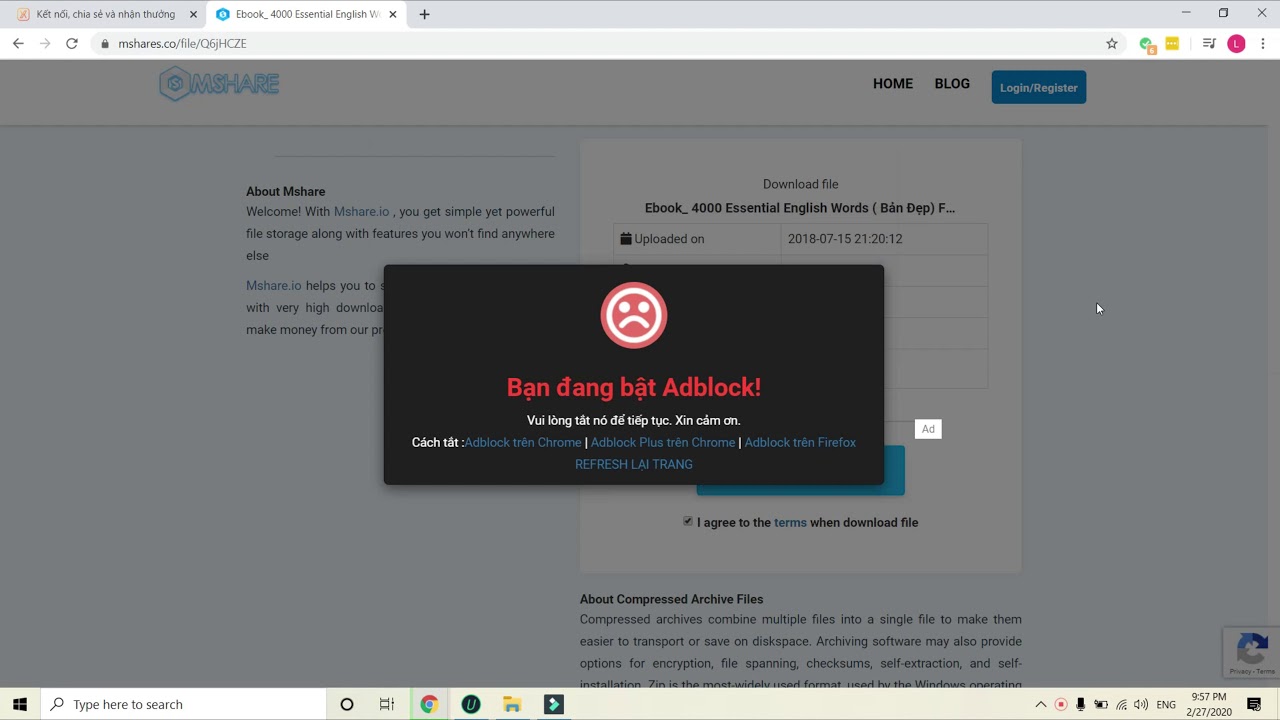Click the file title 'Ebook_ 4000 Essential English Words'
This screenshot has height=720, width=1280.
(800, 208)
